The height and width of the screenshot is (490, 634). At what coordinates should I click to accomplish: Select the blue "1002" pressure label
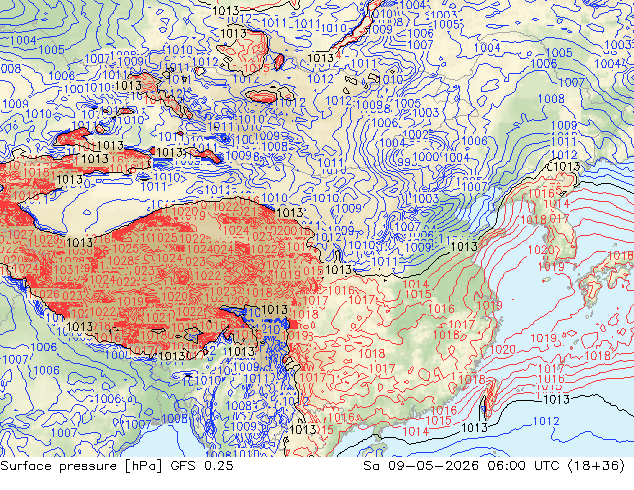(x=416, y=134)
